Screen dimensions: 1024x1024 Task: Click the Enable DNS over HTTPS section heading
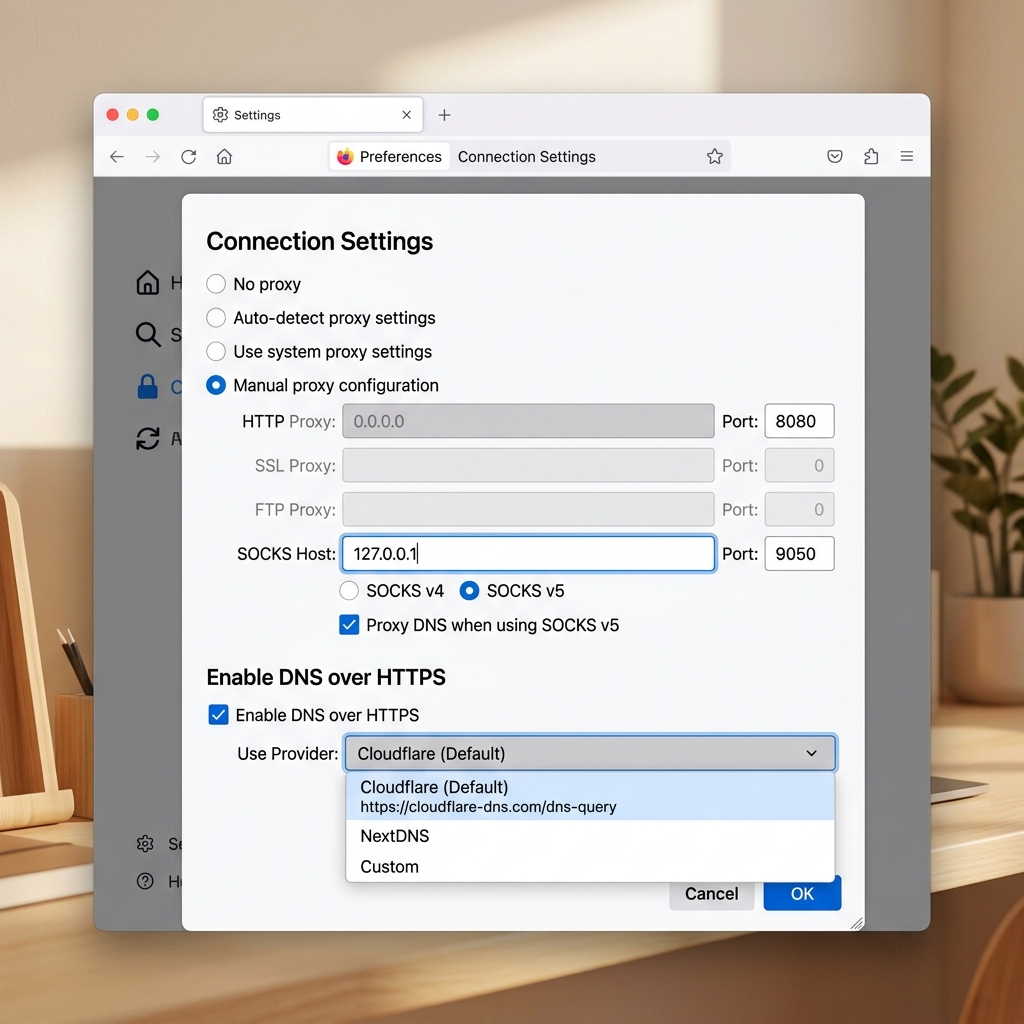[326, 677]
